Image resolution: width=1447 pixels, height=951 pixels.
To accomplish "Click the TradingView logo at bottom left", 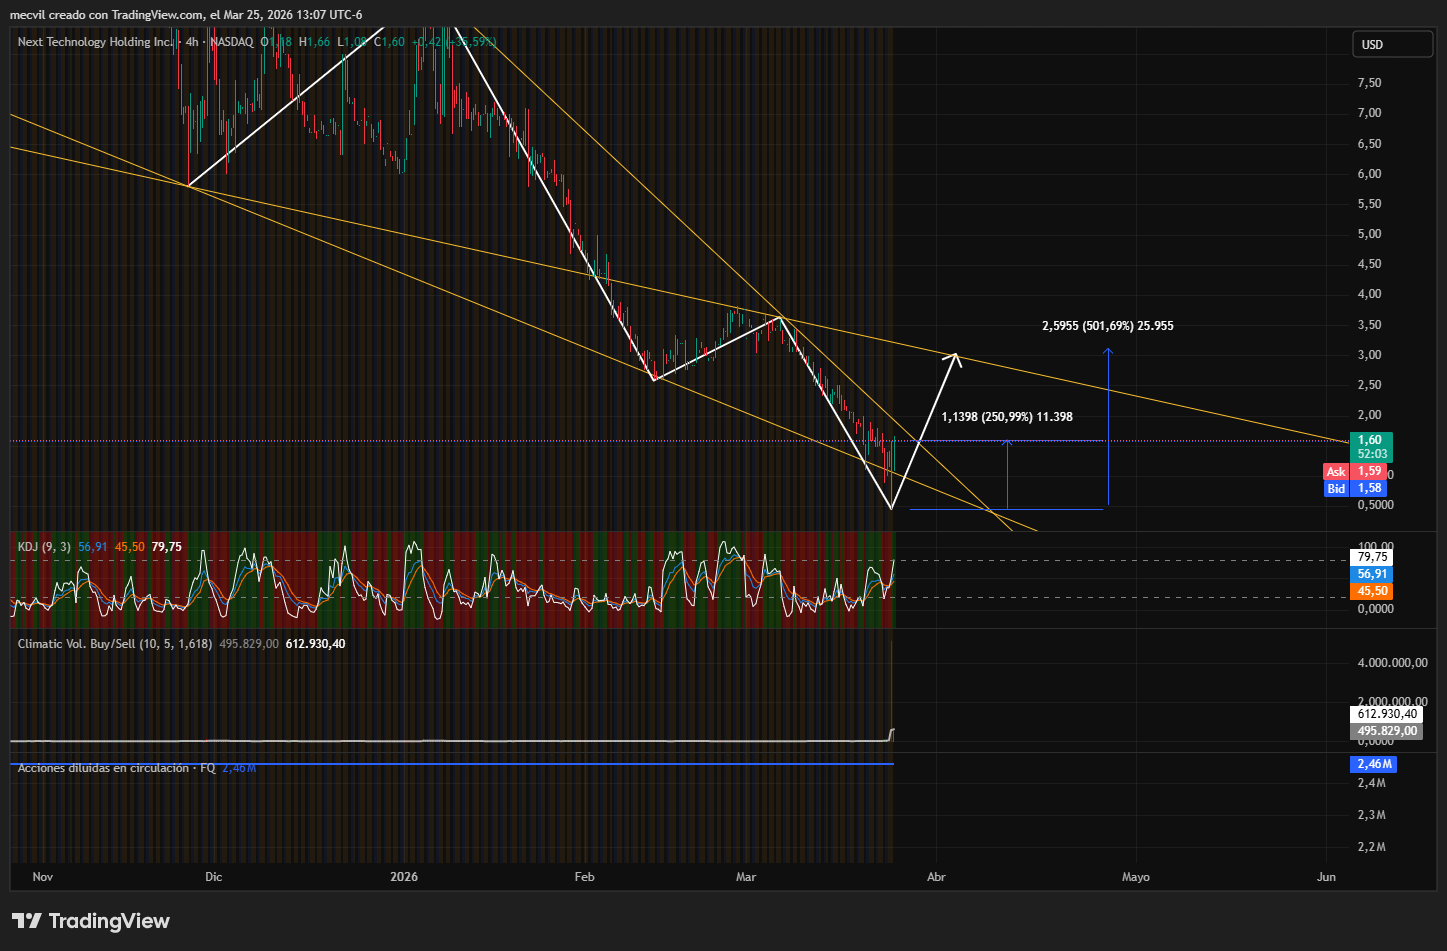I will (91, 921).
